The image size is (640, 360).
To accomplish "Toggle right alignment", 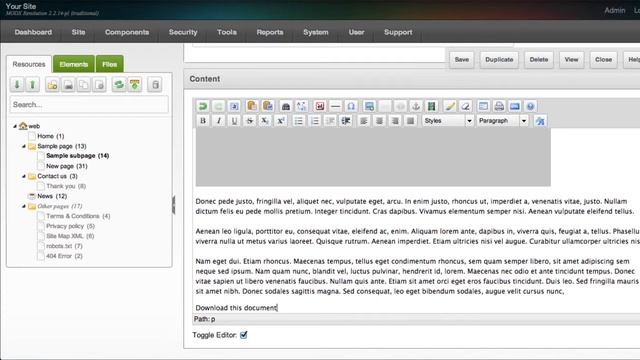I will pos(395,121).
